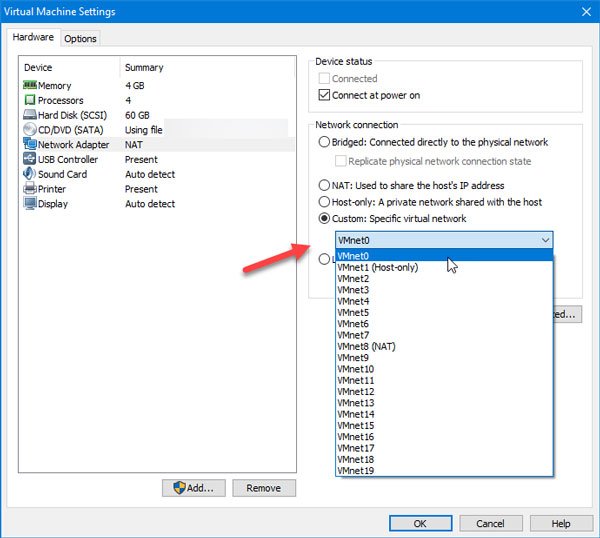
Task: Pick VMnet7 in the network list
Action: point(444,335)
